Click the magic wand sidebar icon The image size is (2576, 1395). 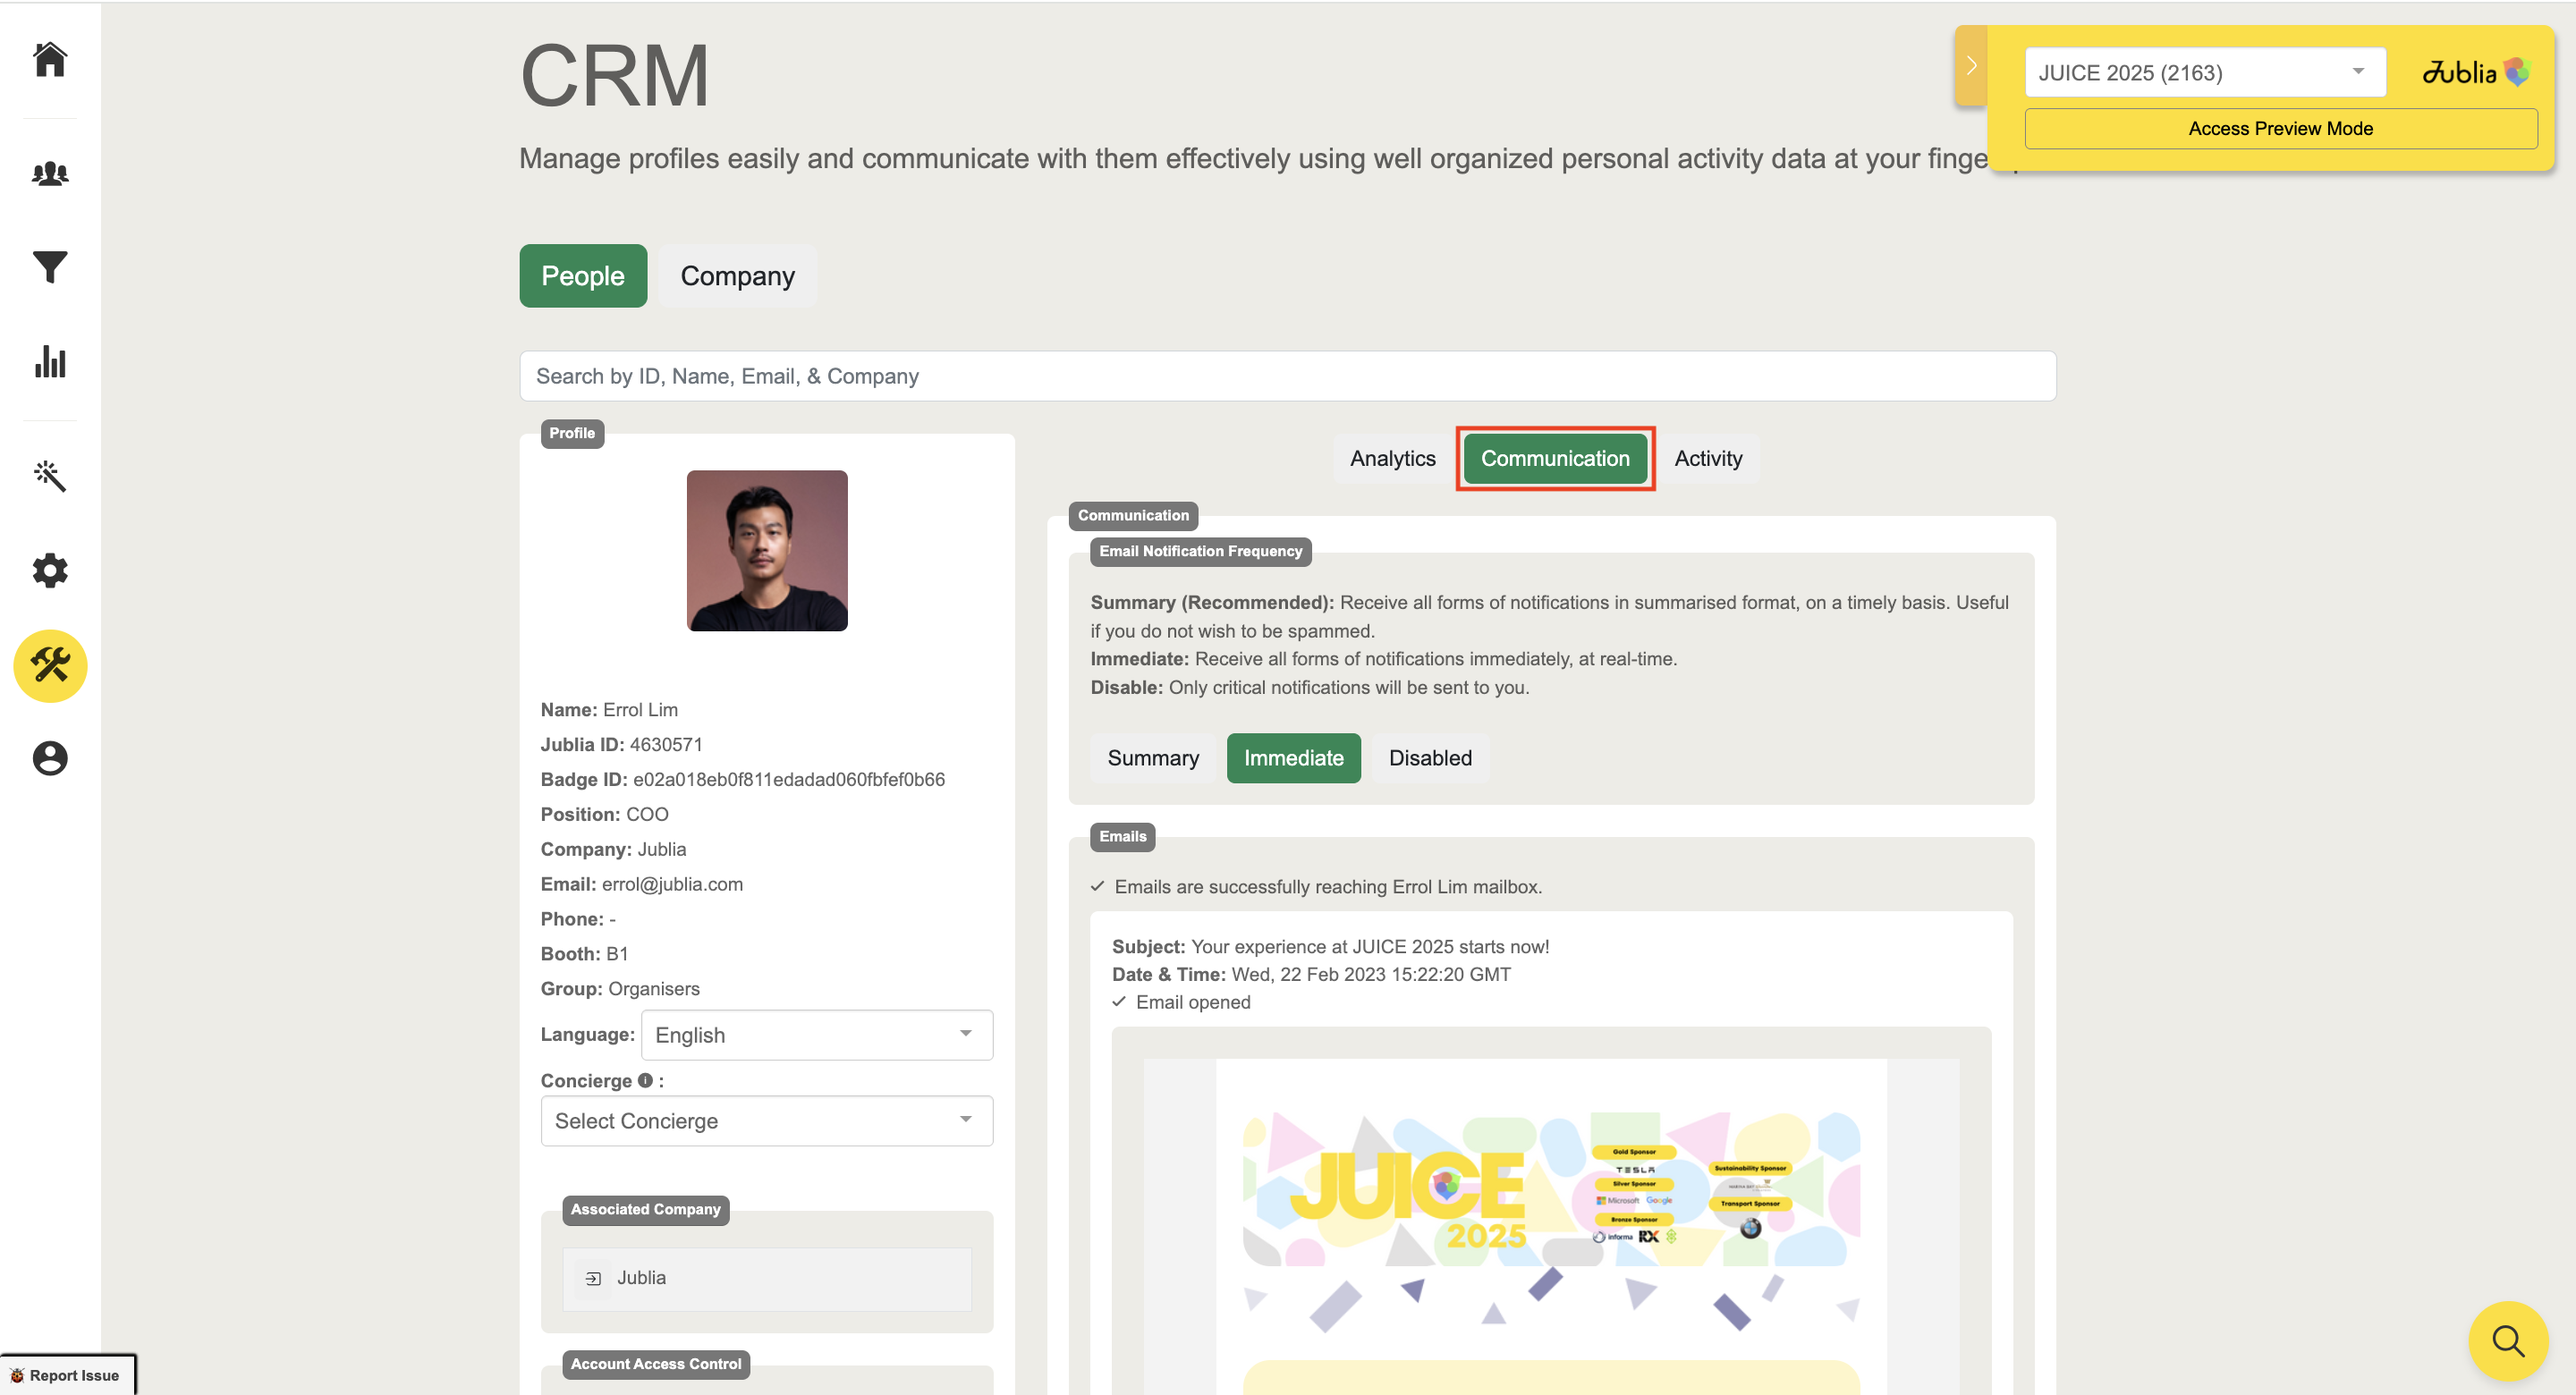(50, 476)
